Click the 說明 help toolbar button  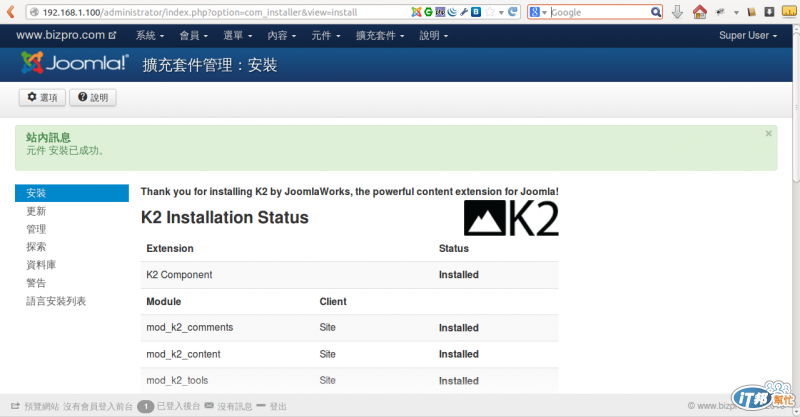93,97
